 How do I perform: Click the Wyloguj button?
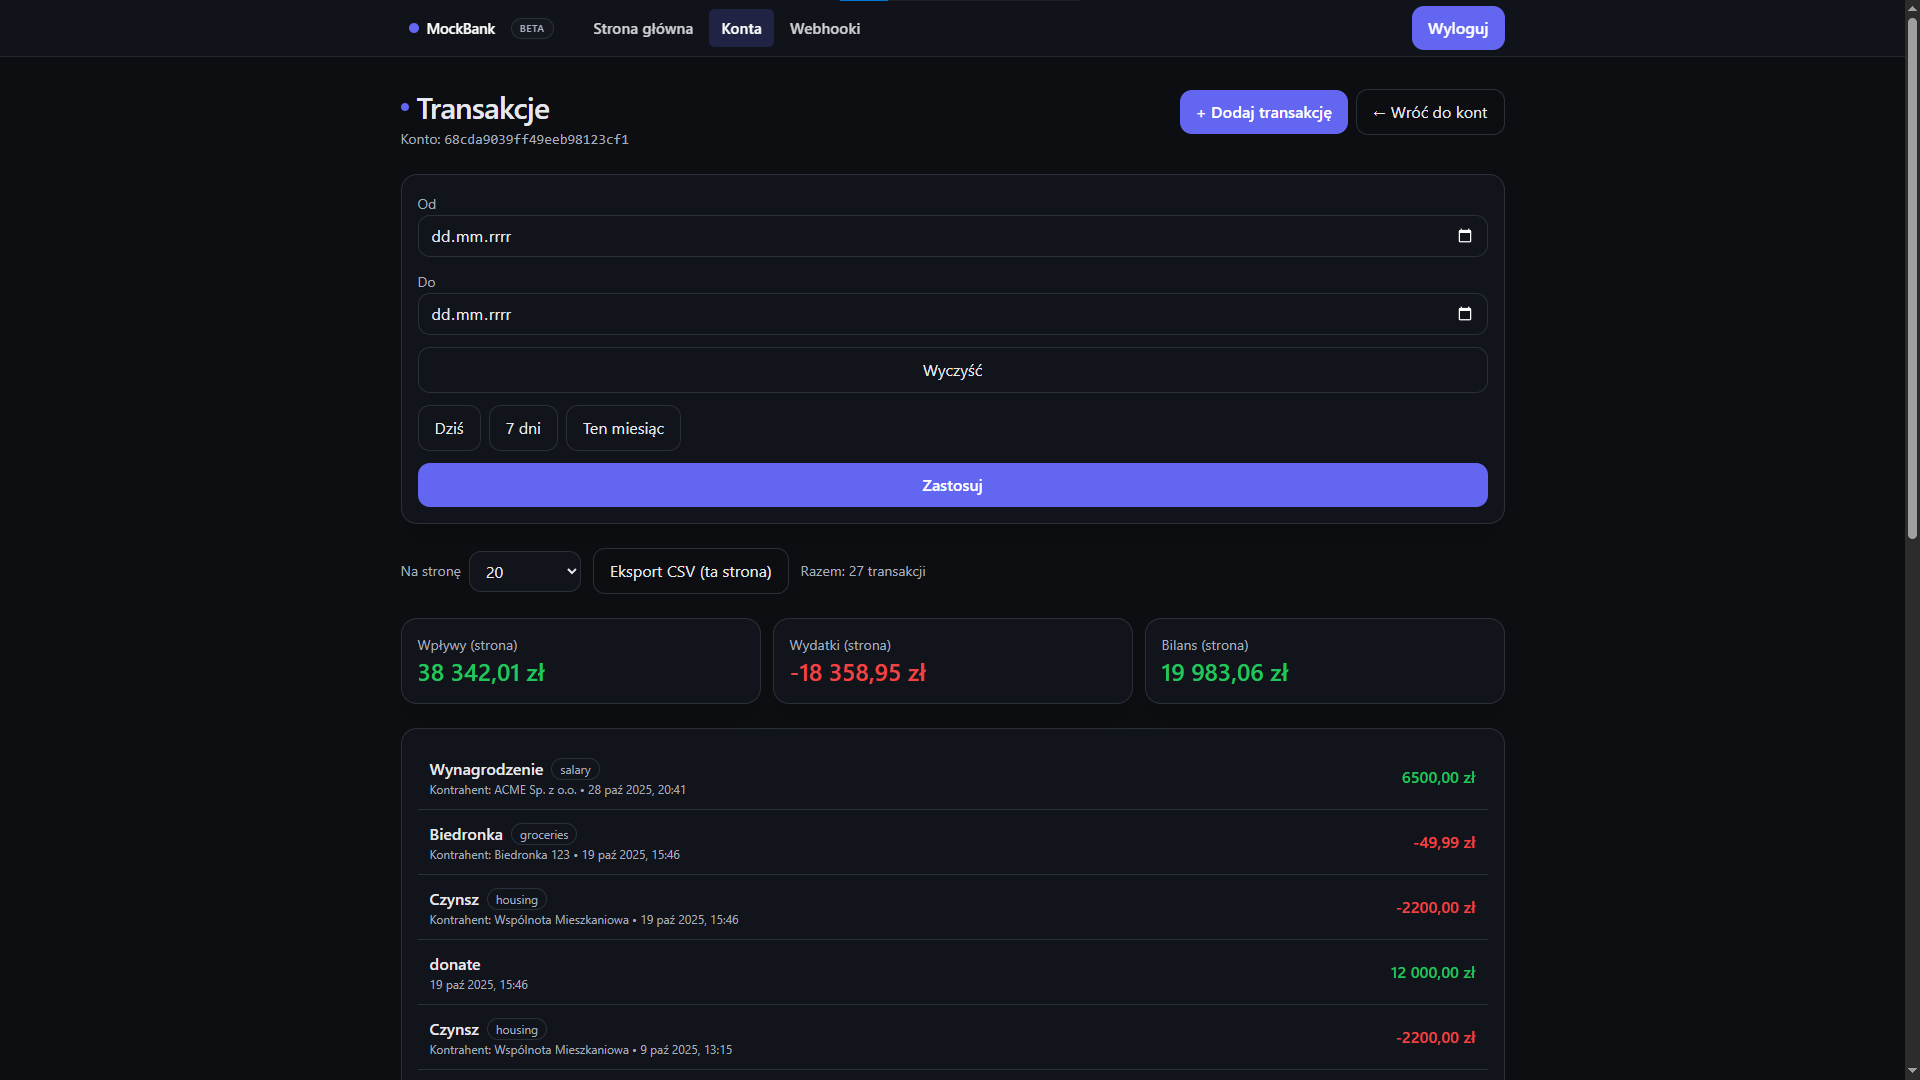click(1457, 28)
